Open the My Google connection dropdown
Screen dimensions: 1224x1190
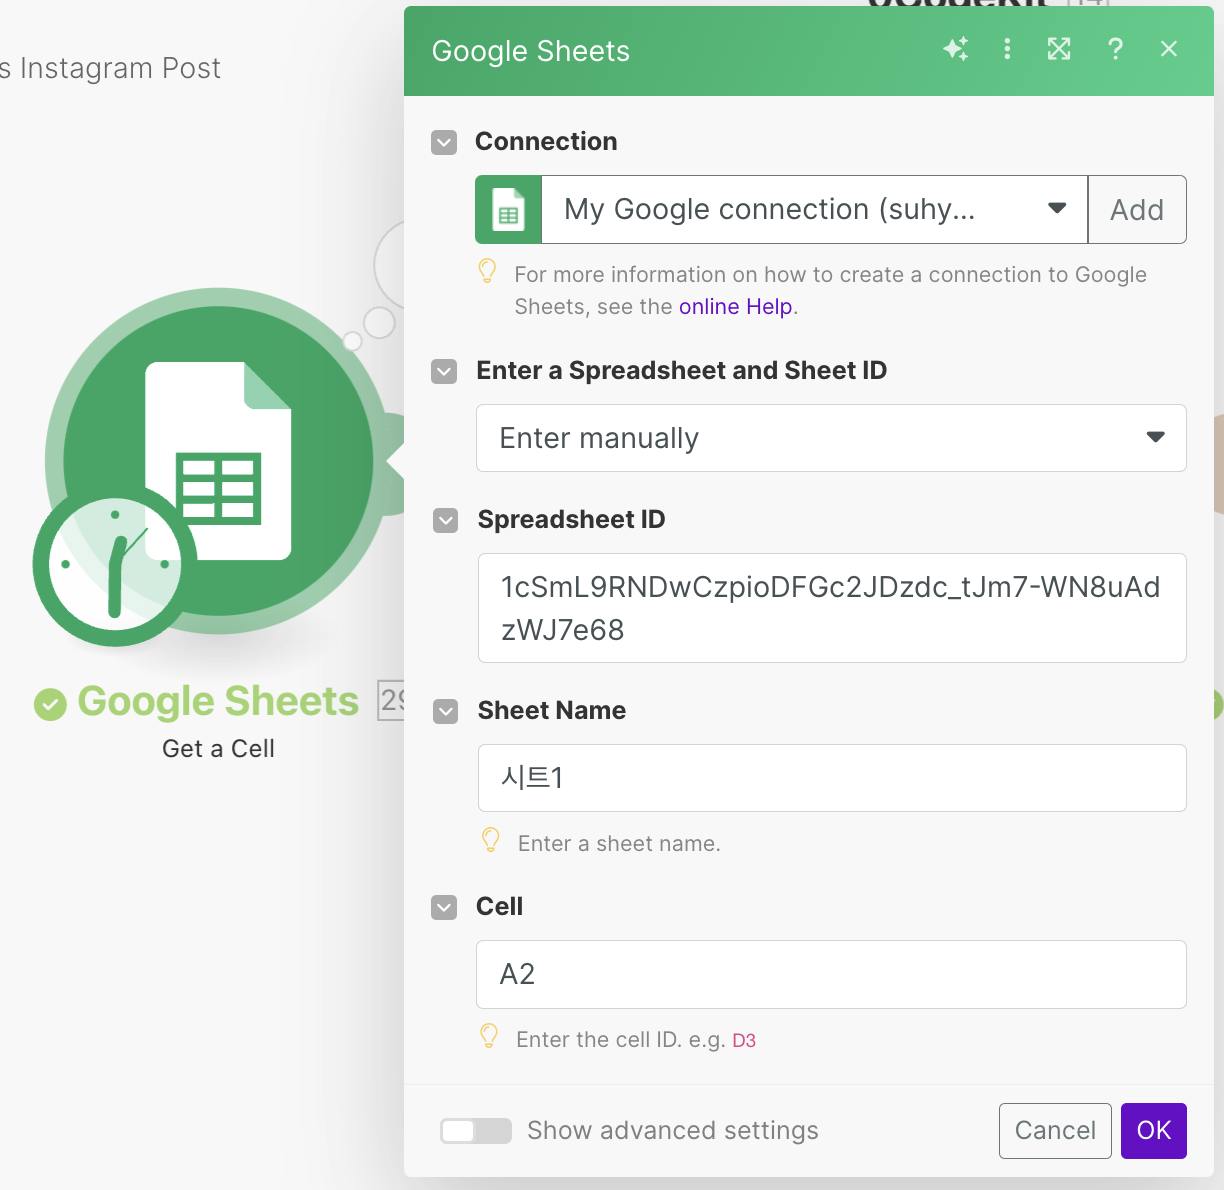[814, 210]
